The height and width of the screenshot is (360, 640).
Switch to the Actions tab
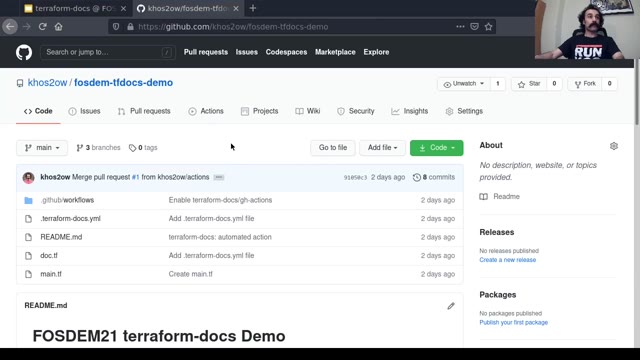206,111
